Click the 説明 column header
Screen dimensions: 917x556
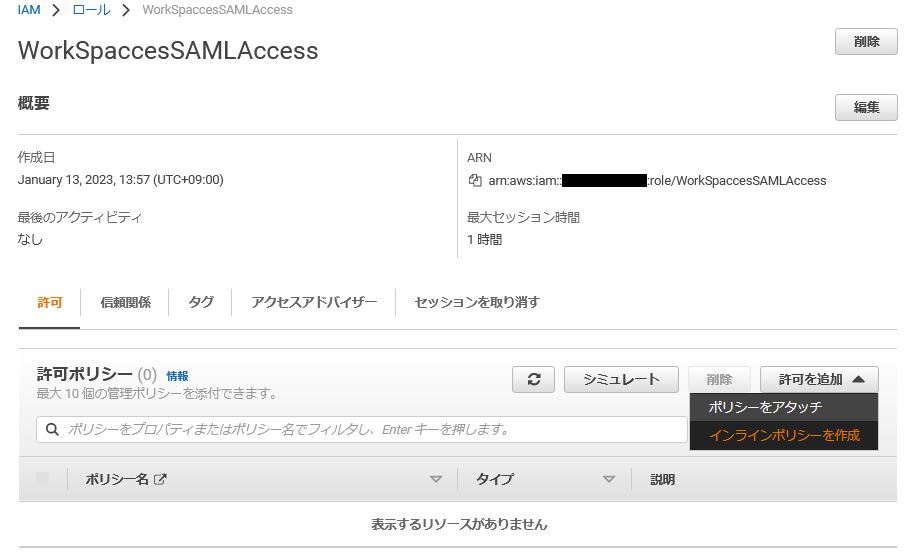(663, 479)
